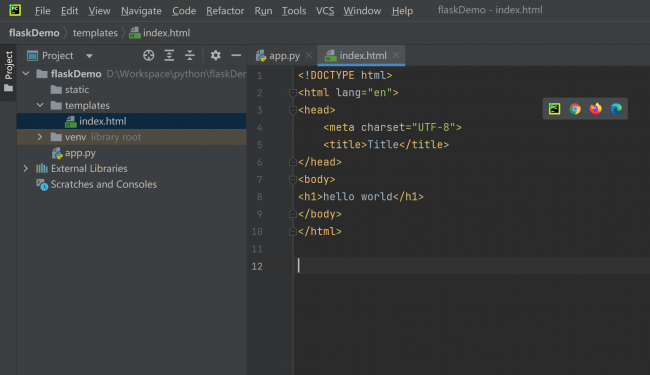Open the Navigate menu
This screenshot has width=650, height=375.
click(x=141, y=11)
